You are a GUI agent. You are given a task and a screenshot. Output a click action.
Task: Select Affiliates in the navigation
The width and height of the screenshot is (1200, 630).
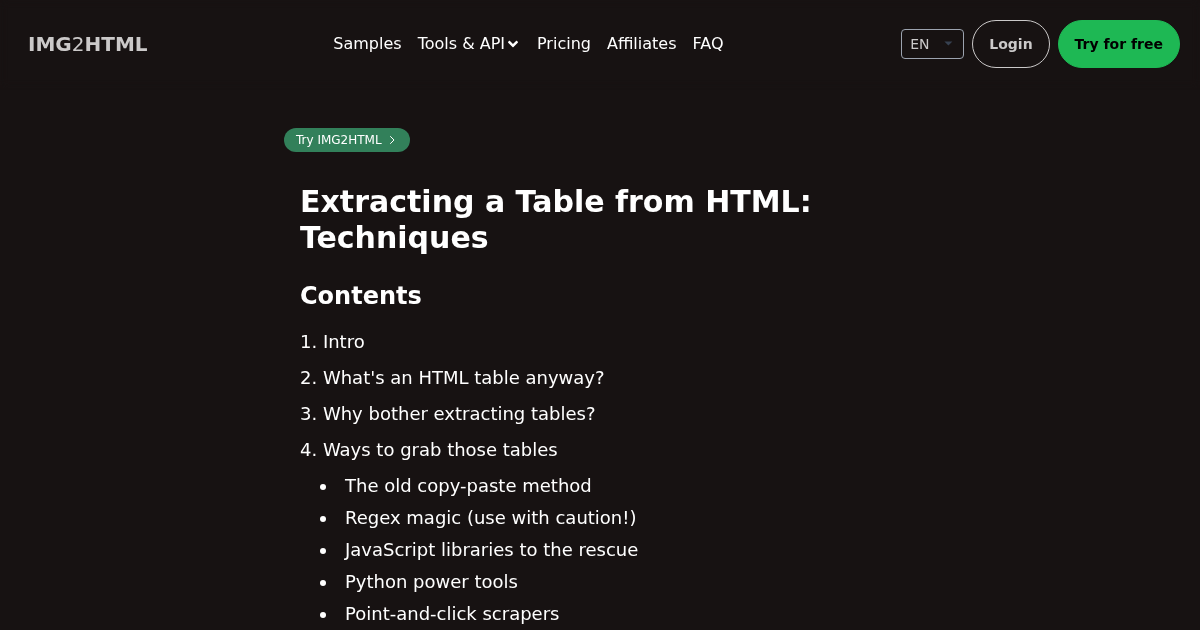[641, 44]
